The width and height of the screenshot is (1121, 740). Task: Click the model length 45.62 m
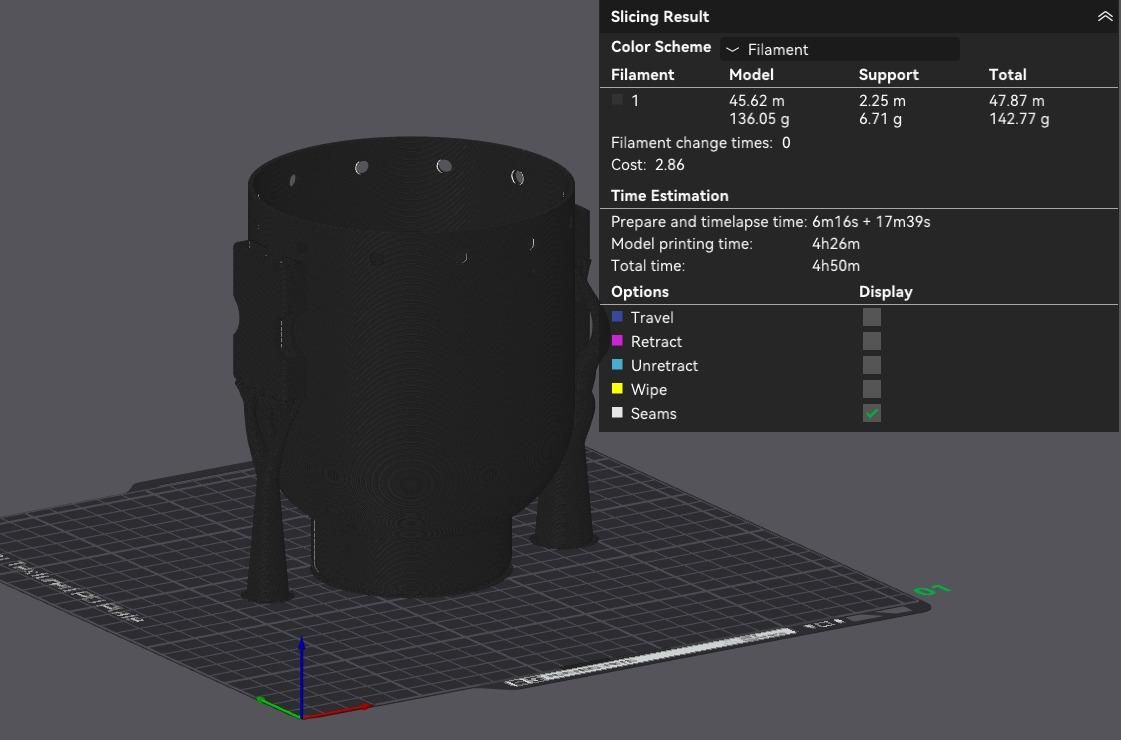click(756, 101)
